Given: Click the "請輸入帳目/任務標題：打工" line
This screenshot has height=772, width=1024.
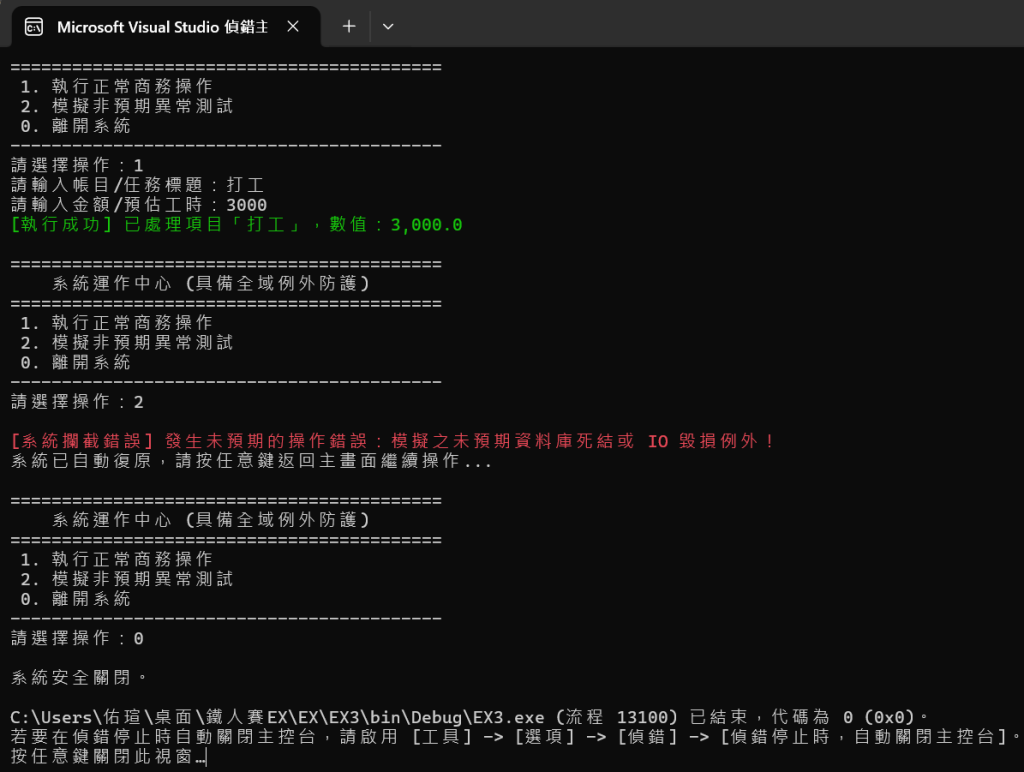Looking at the screenshot, I should point(137,185).
